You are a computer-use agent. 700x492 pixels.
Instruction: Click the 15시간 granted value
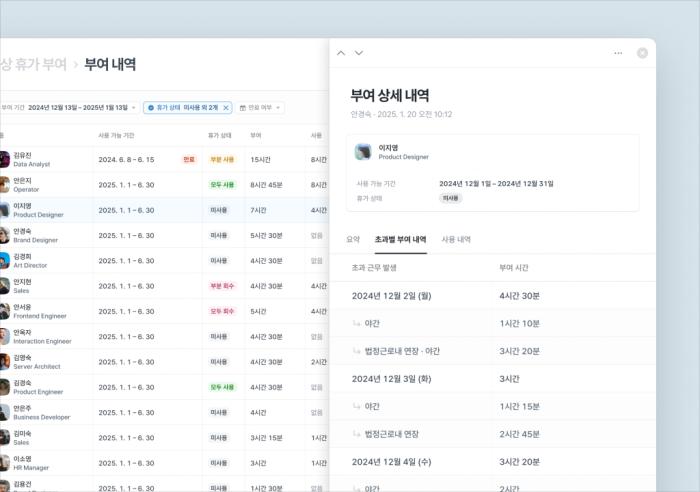coord(260,159)
